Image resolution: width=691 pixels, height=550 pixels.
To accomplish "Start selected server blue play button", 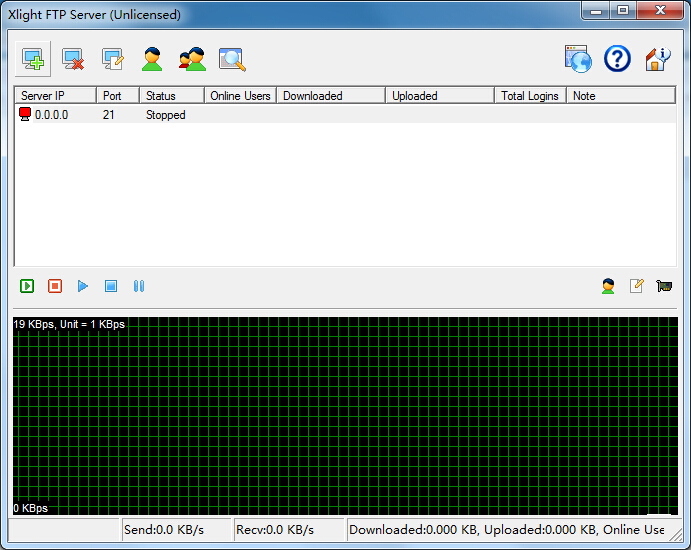I will [82, 286].
